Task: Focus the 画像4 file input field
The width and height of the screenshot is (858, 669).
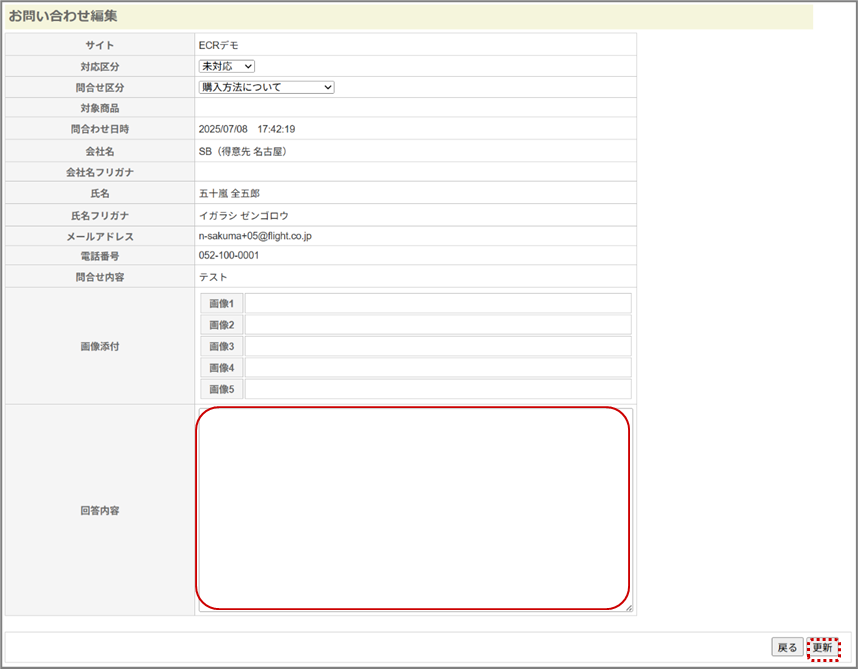Action: tap(437, 368)
